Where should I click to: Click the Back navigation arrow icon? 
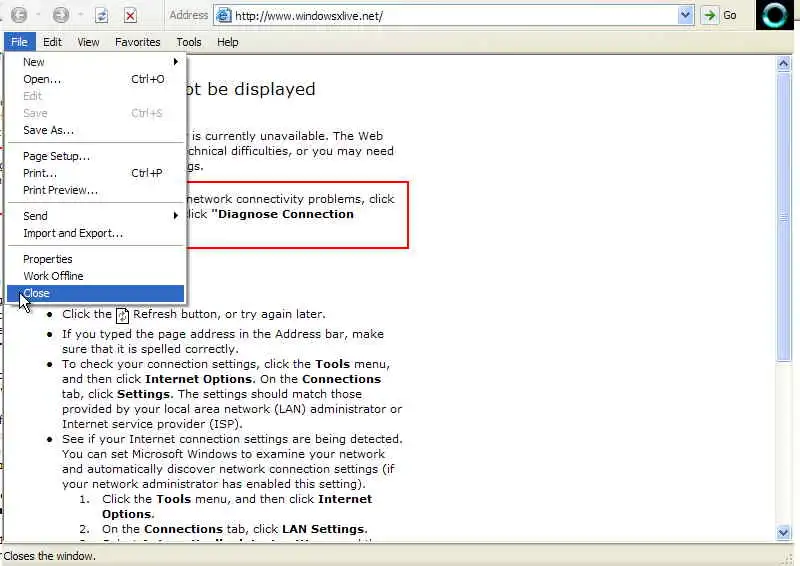(19, 15)
